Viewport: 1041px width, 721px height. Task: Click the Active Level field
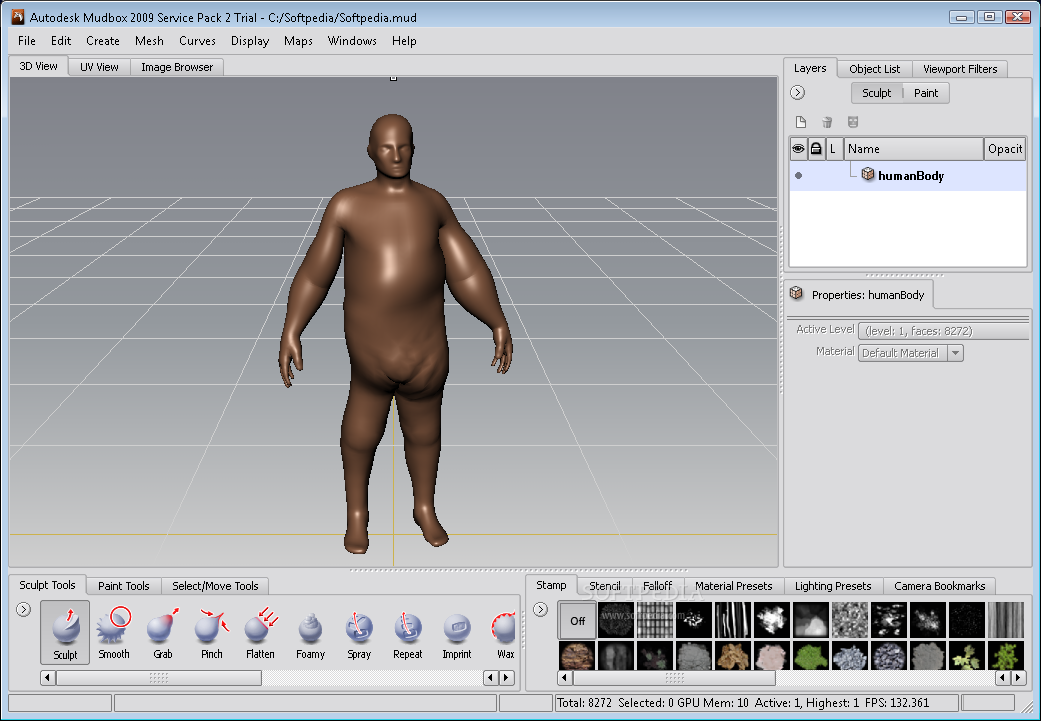click(x=943, y=331)
